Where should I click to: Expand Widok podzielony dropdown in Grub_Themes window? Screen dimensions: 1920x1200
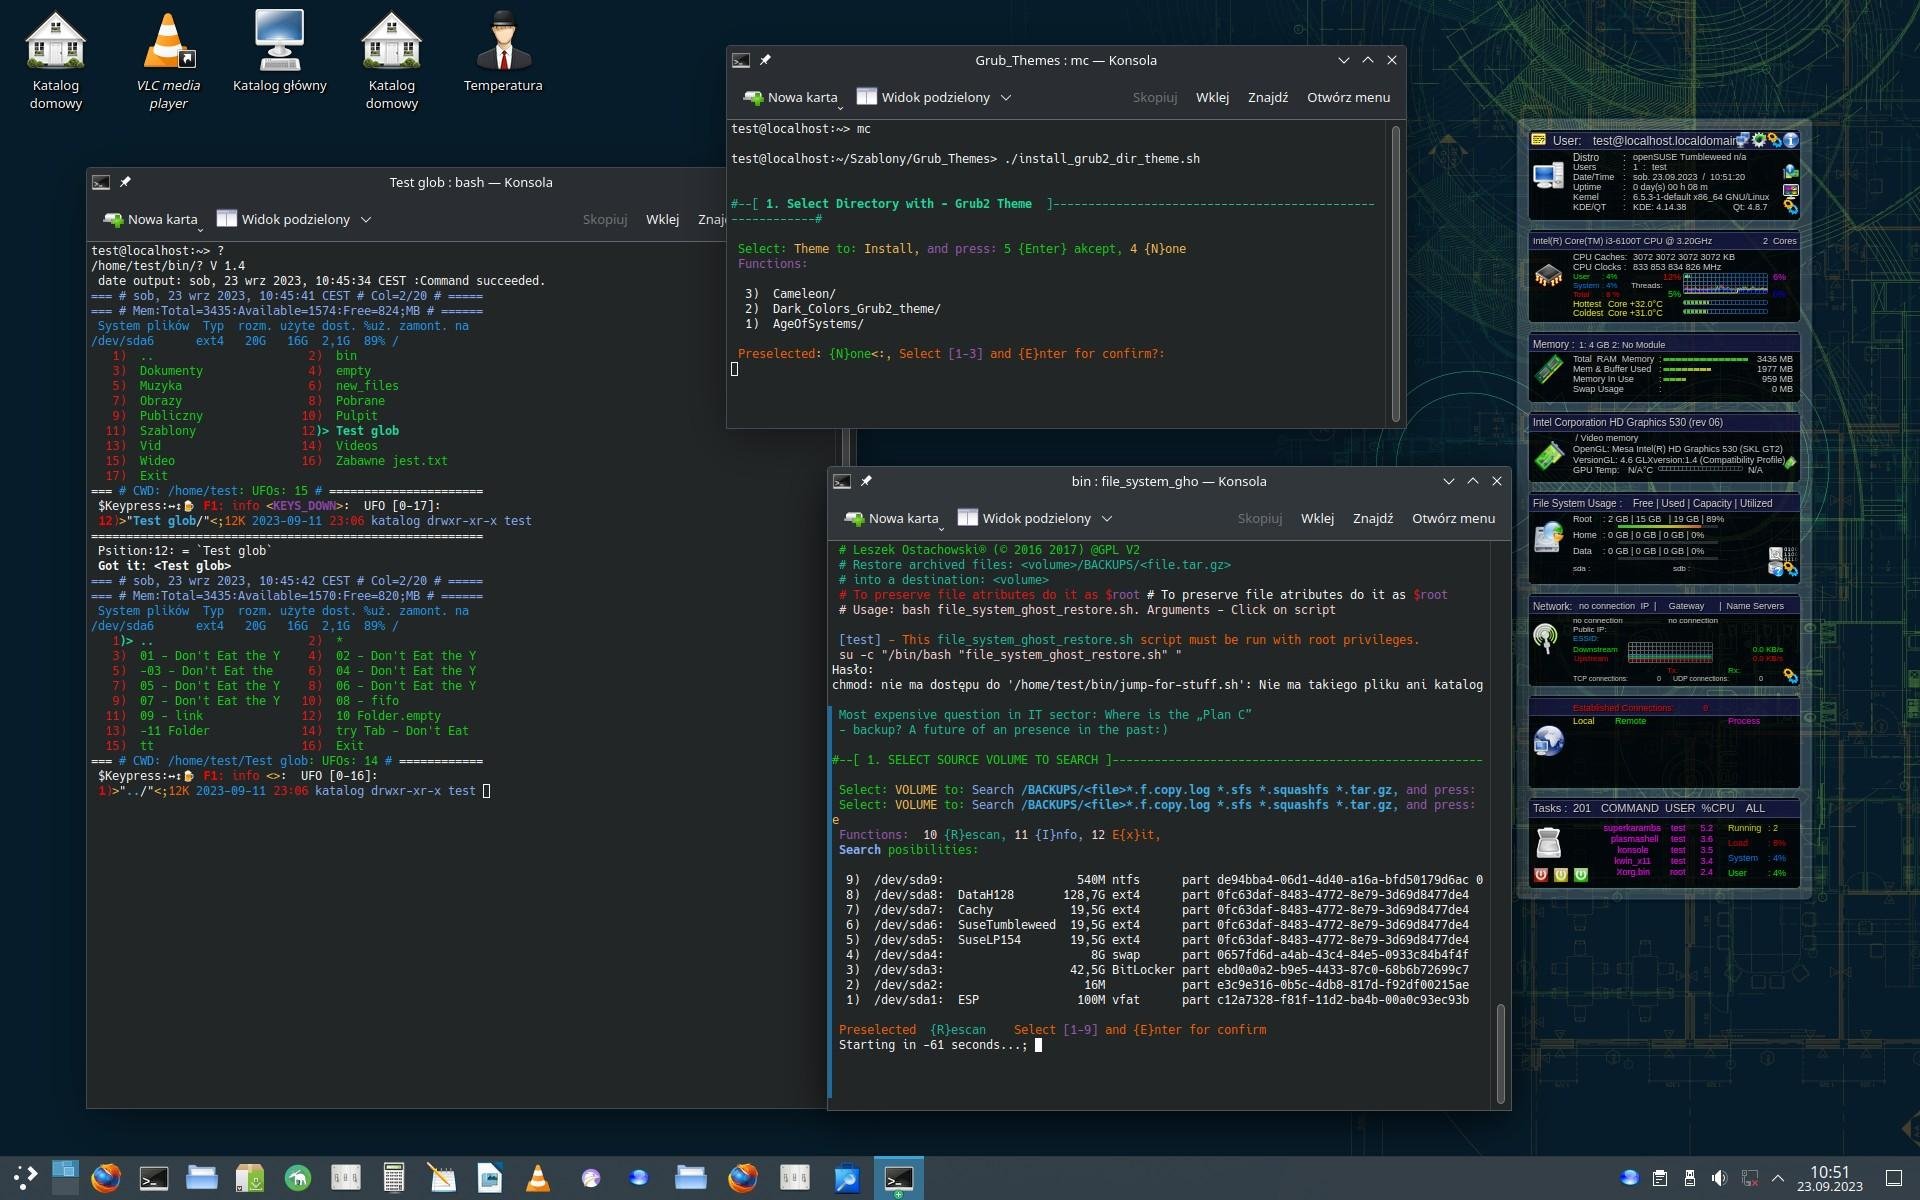[x=1006, y=98]
